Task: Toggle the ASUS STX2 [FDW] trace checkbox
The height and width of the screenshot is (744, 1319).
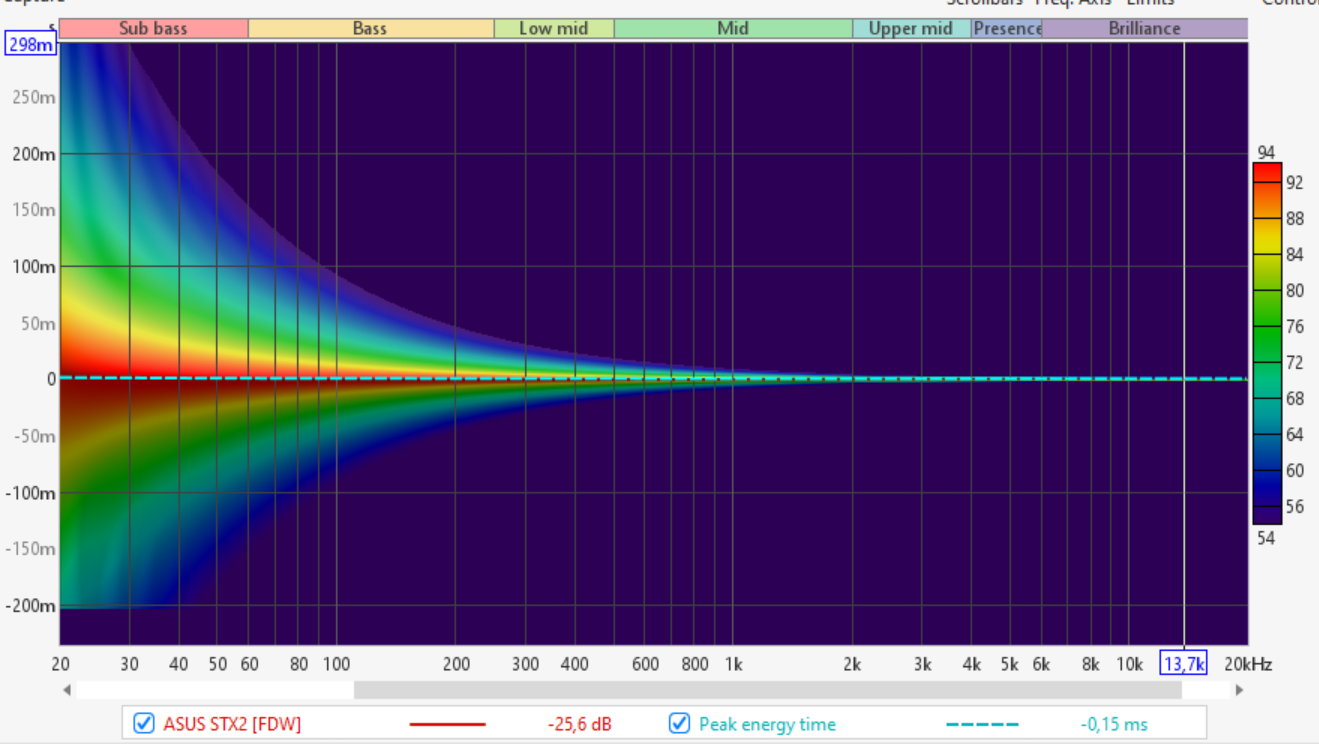Action: 144,723
